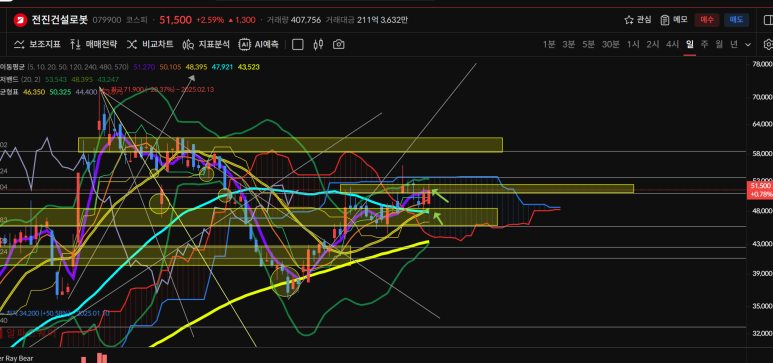Viewport: 773px width, 363px height.
Task: Click the red stock logo icon
Action: pos(20,20)
